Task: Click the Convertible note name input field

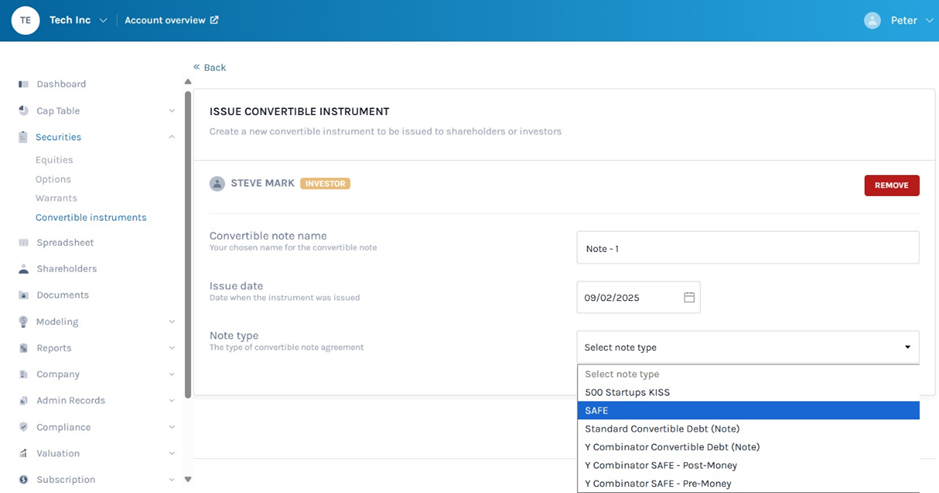Action: (x=747, y=248)
